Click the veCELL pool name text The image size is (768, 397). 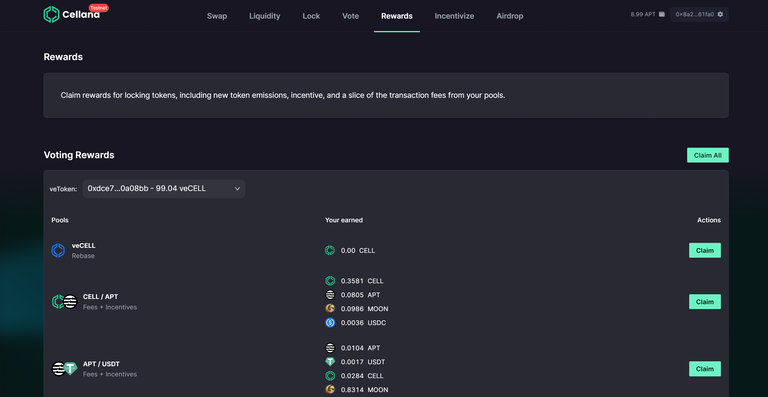click(x=83, y=246)
